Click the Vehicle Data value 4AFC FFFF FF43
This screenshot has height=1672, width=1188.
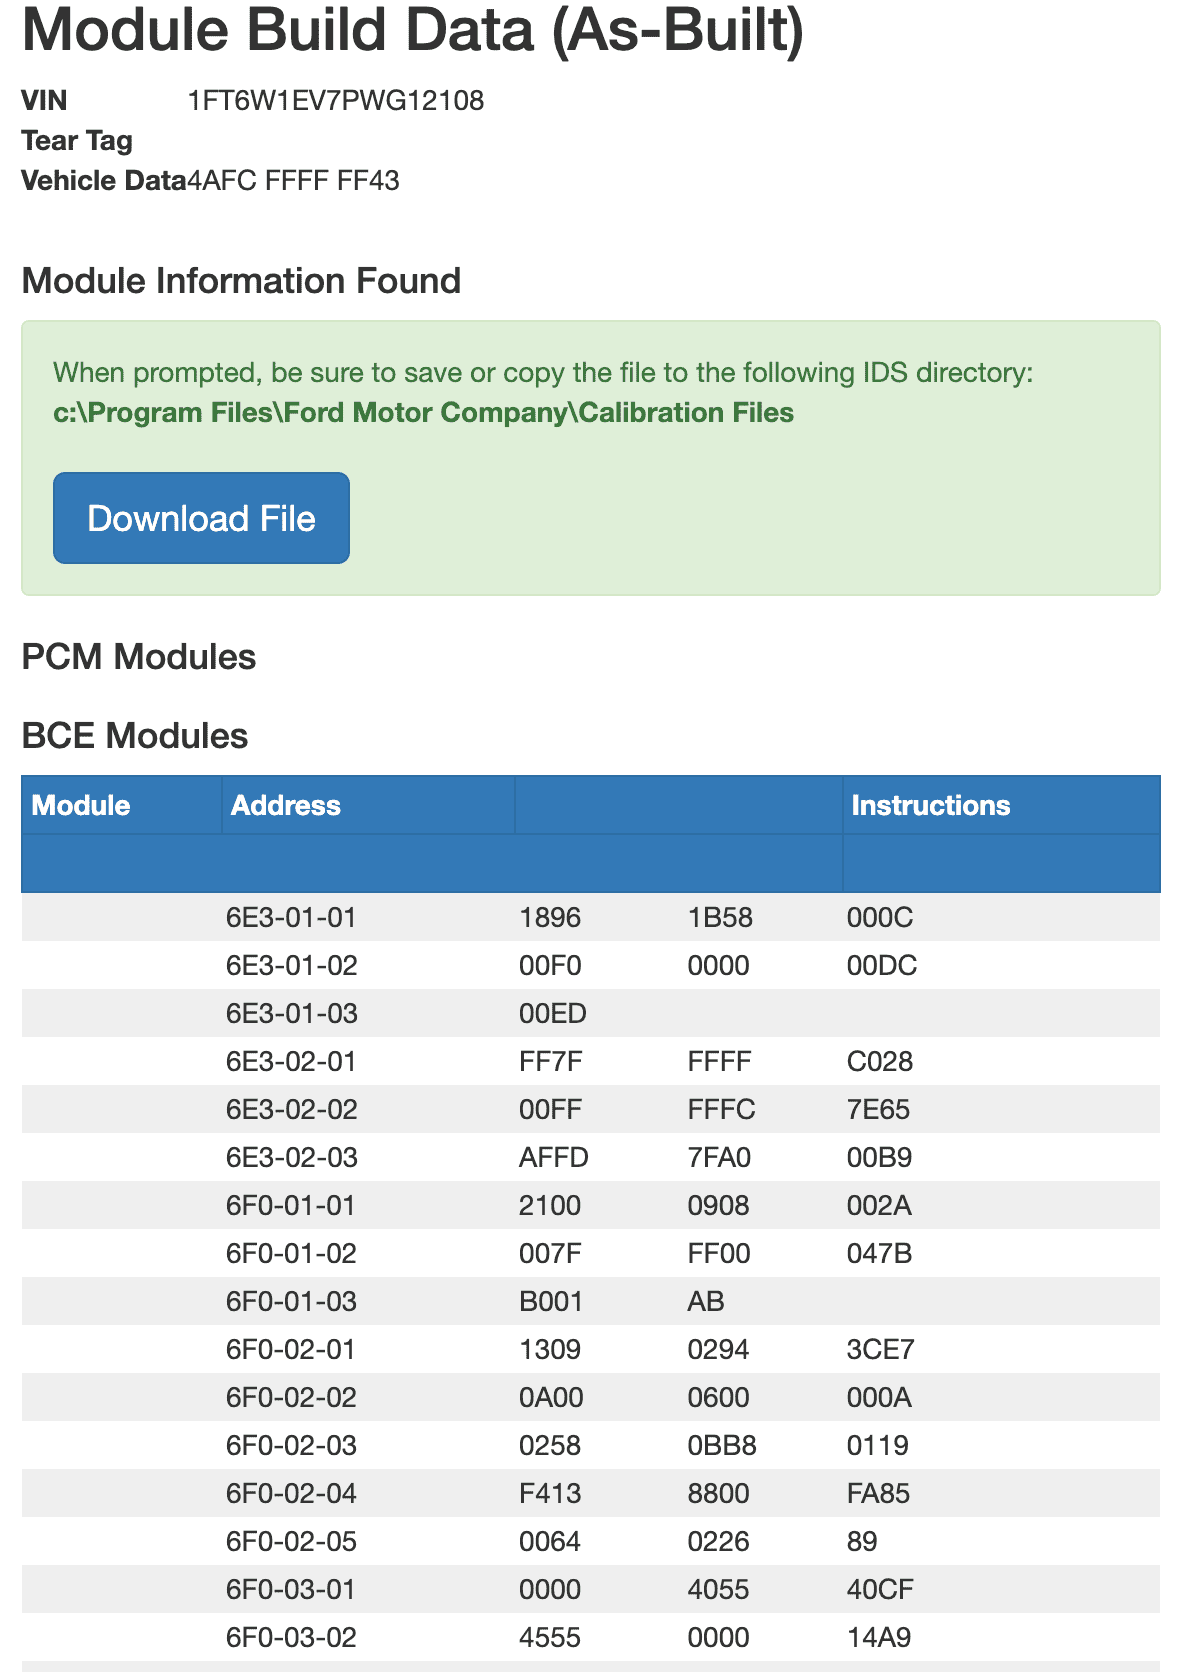(294, 180)
